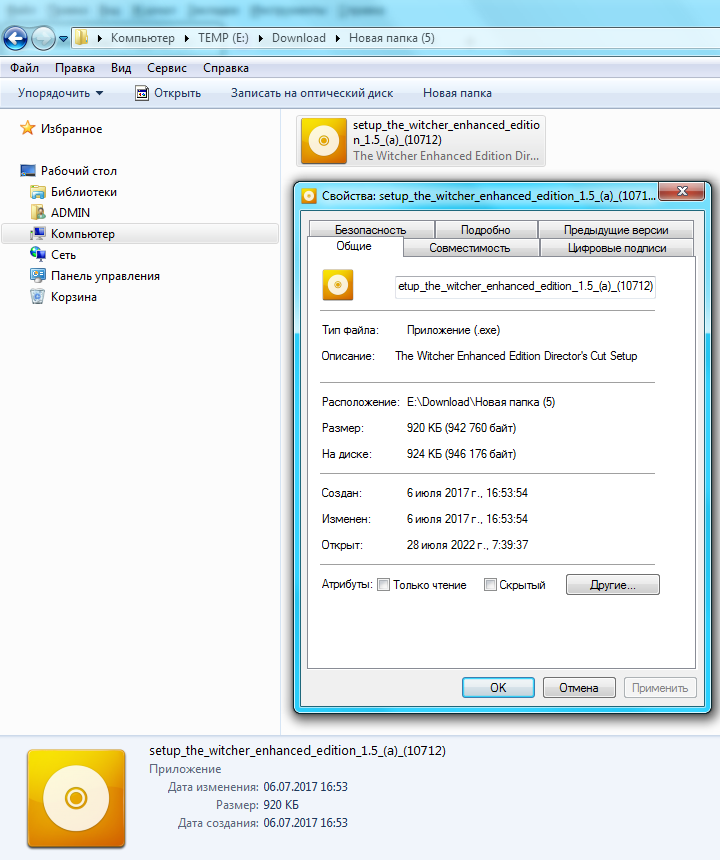720x860 pixels.
Task: Toggle Скрытый checkbox
Action: (x=490, y=585)
